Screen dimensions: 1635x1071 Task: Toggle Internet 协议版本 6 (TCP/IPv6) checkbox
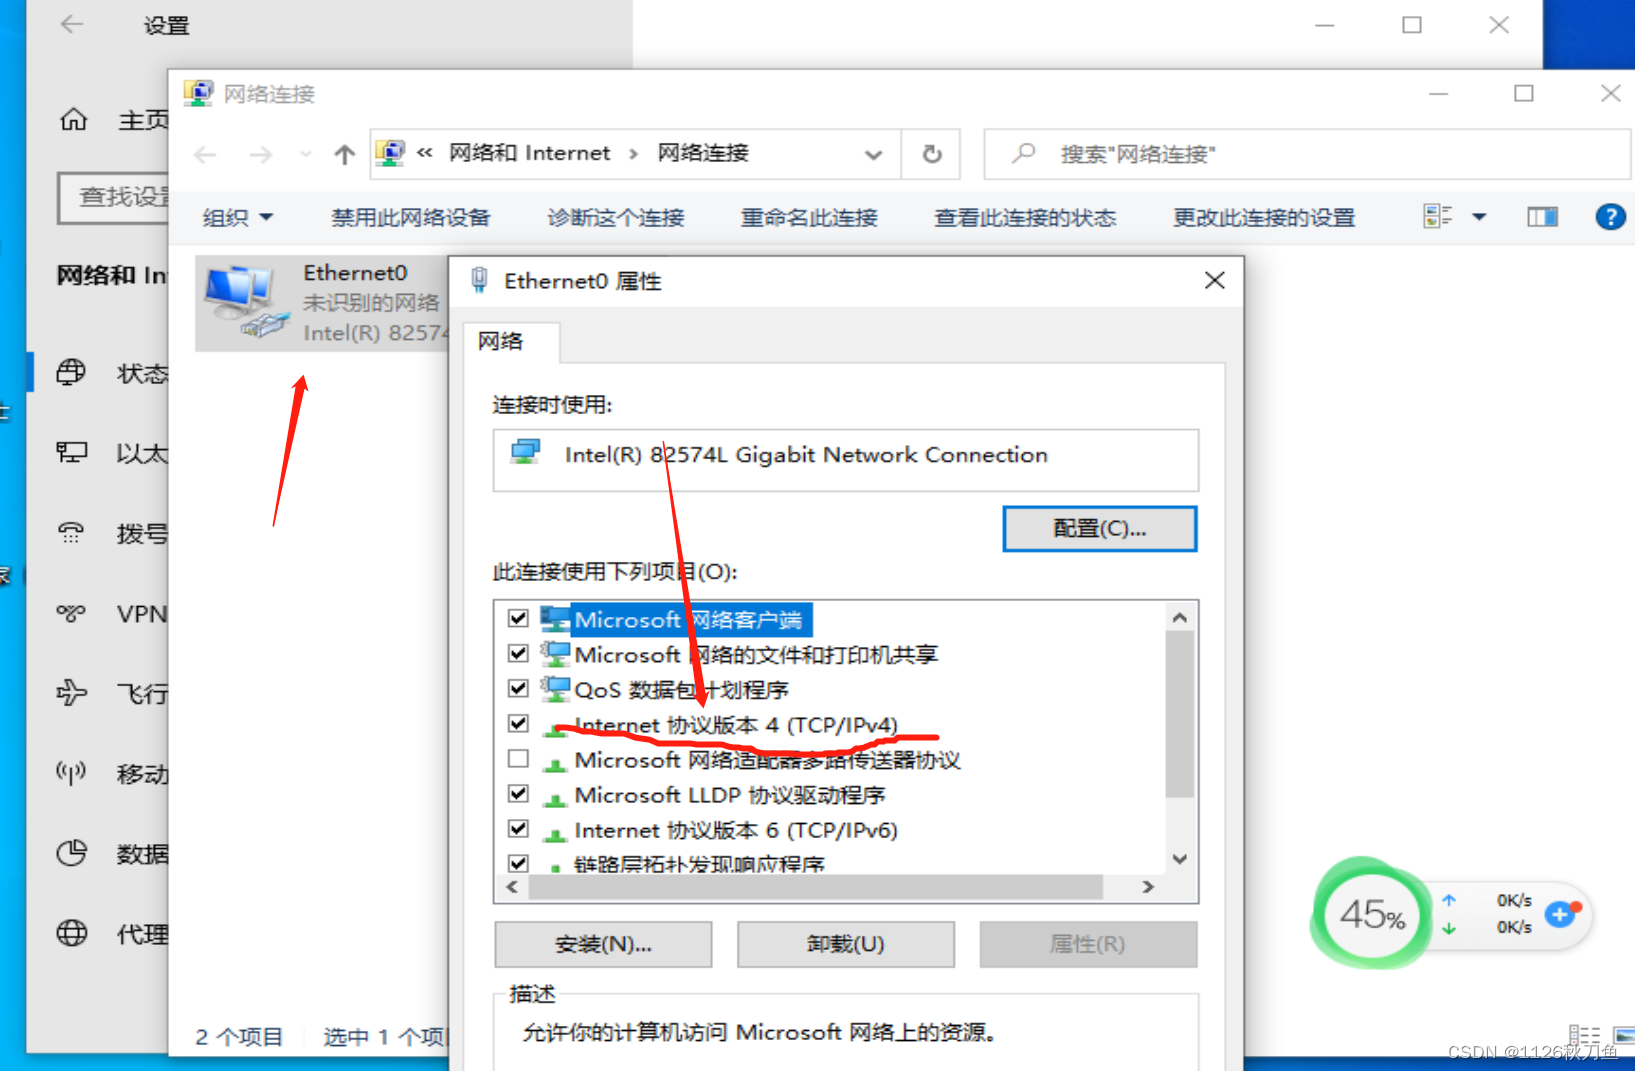[518, 828]
